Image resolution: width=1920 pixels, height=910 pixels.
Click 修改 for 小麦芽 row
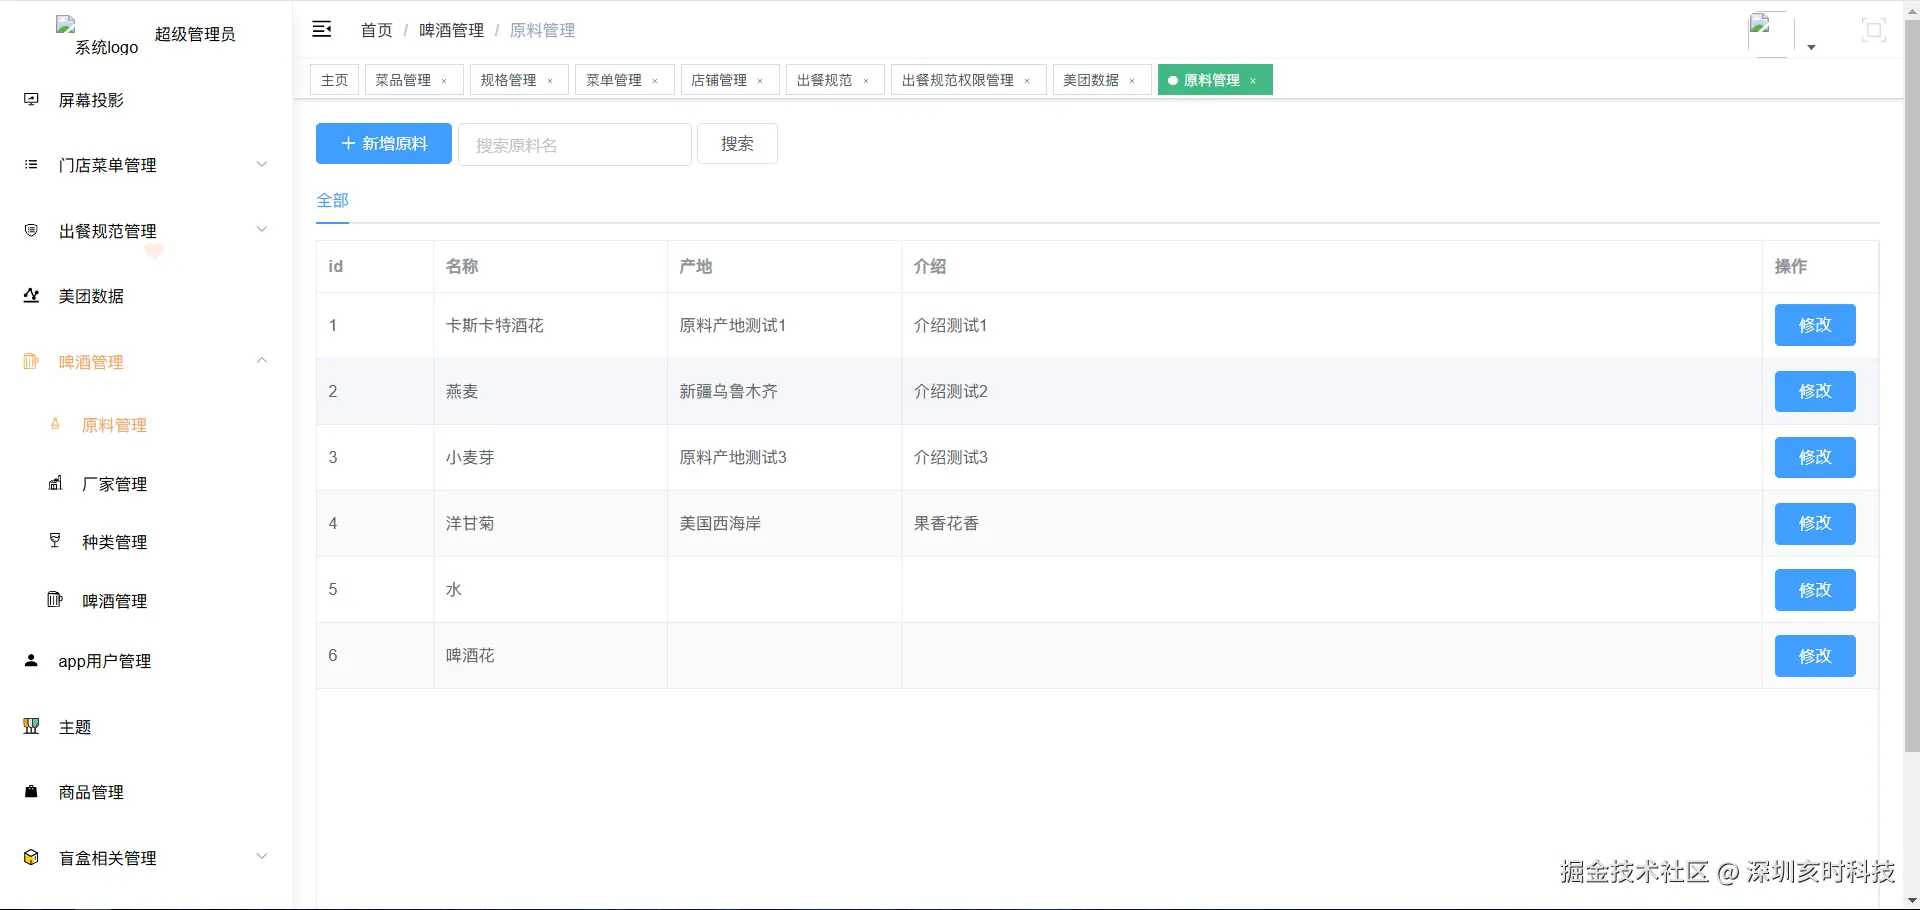1815,457
